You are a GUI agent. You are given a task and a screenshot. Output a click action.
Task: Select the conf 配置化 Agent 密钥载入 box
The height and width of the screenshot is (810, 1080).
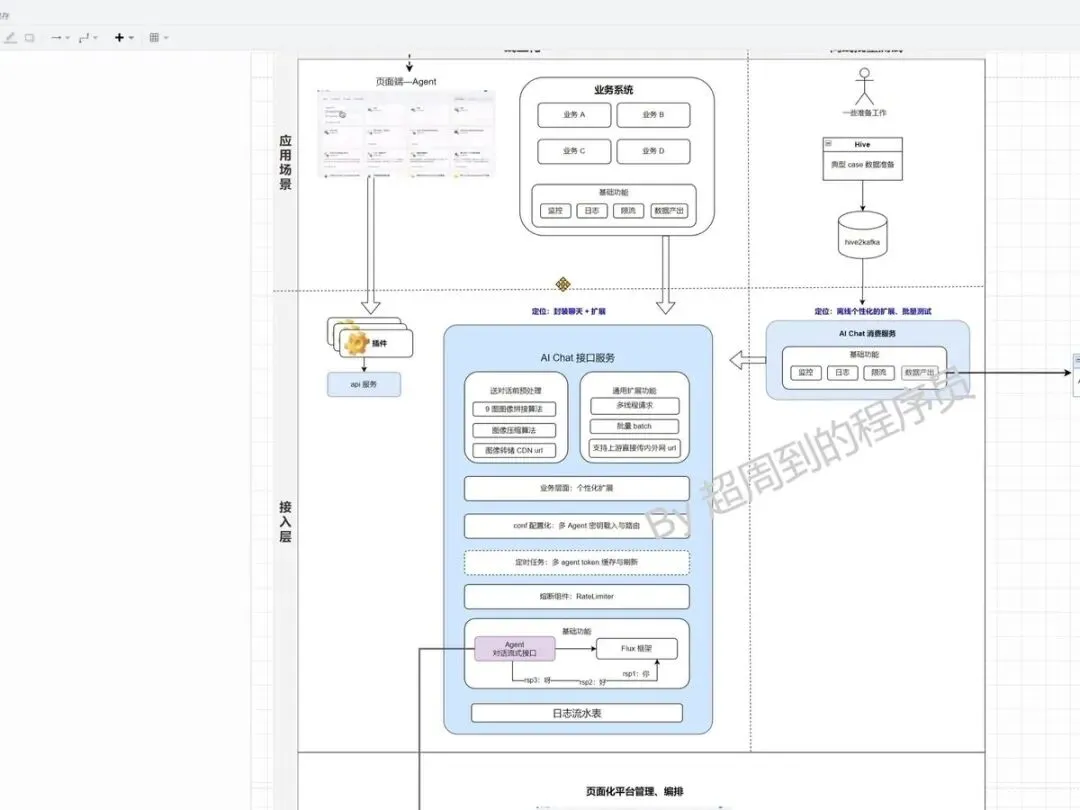[577, 526]
